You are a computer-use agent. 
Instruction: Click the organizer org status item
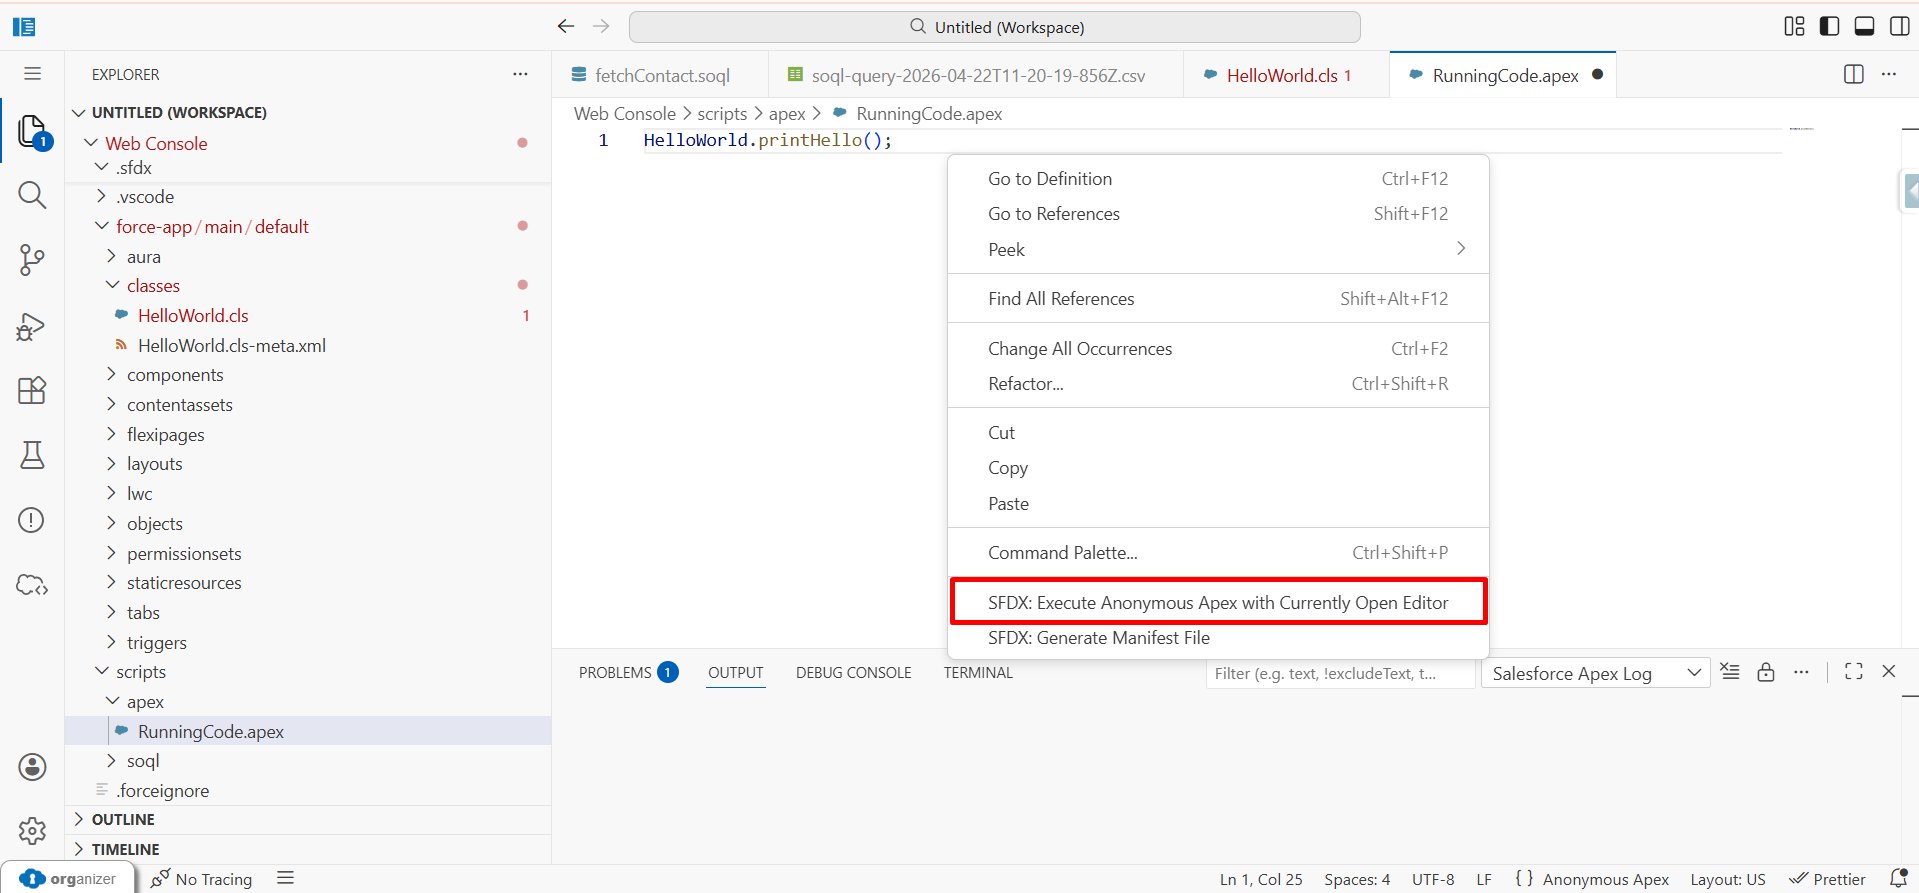coord(68,878)
